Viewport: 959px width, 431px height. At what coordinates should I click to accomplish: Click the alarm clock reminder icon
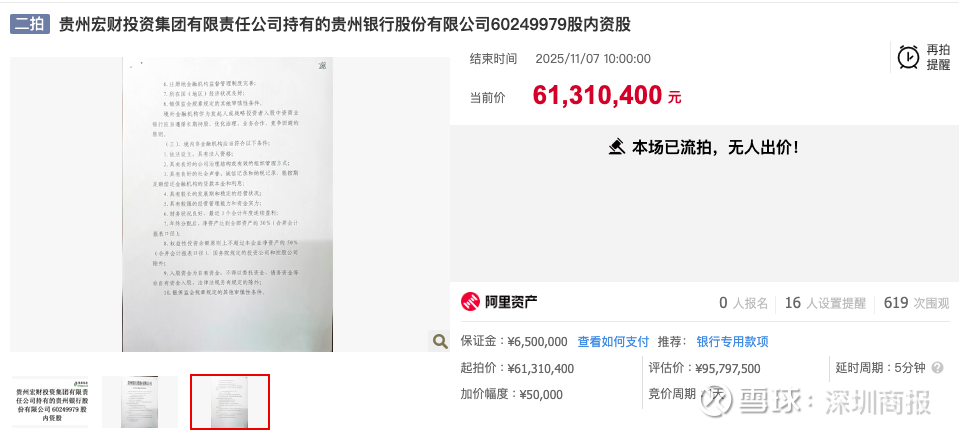coord(908,57)
